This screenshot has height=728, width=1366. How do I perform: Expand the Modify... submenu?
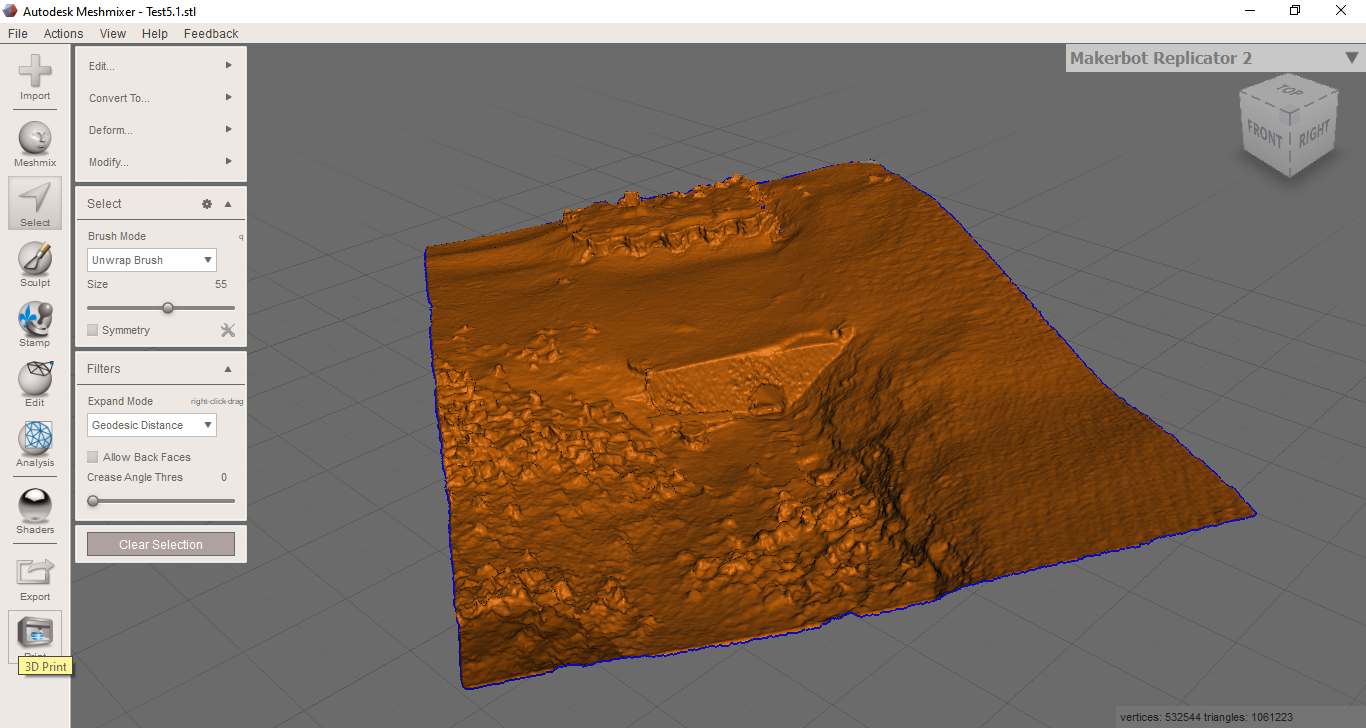pyautogui.click(x=161, y=162)
